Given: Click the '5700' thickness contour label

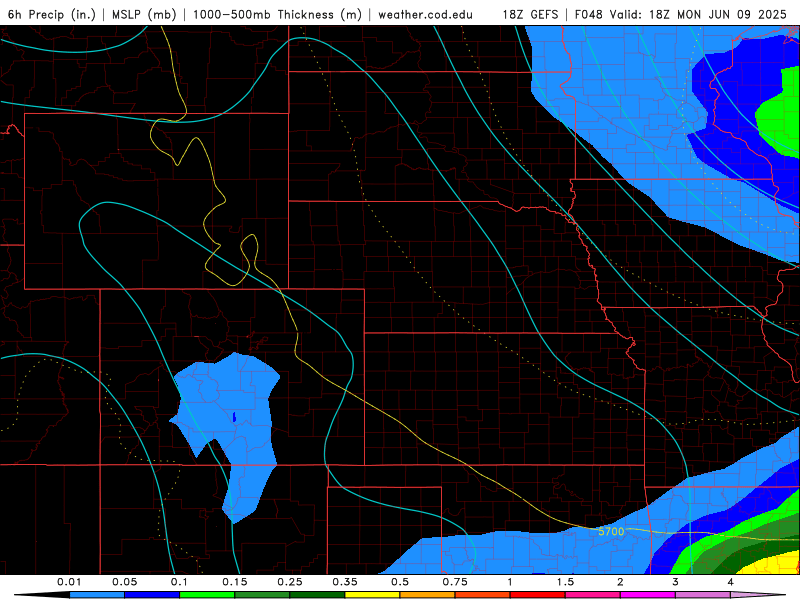Looking at the screenshot, I should point(611,532).
